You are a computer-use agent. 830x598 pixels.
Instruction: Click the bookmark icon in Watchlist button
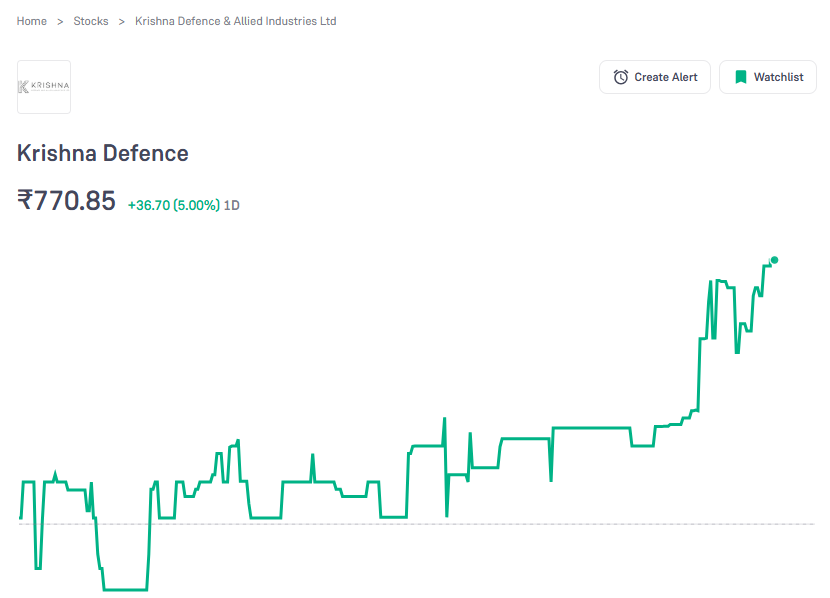(x=740, y=76)
